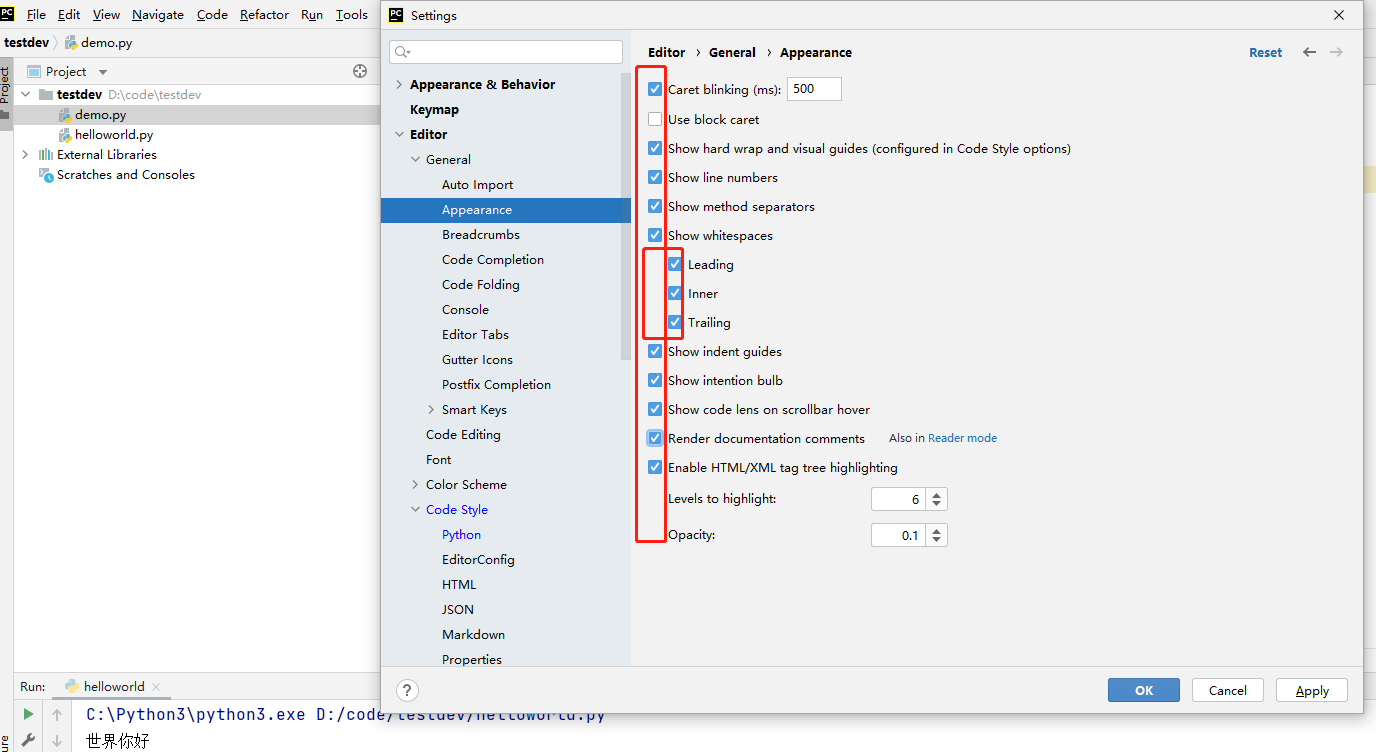This screenshot has width=1376, height=752.
Task: Toggle Render documentation comments checkbox
Action: [x=655, y=438]
